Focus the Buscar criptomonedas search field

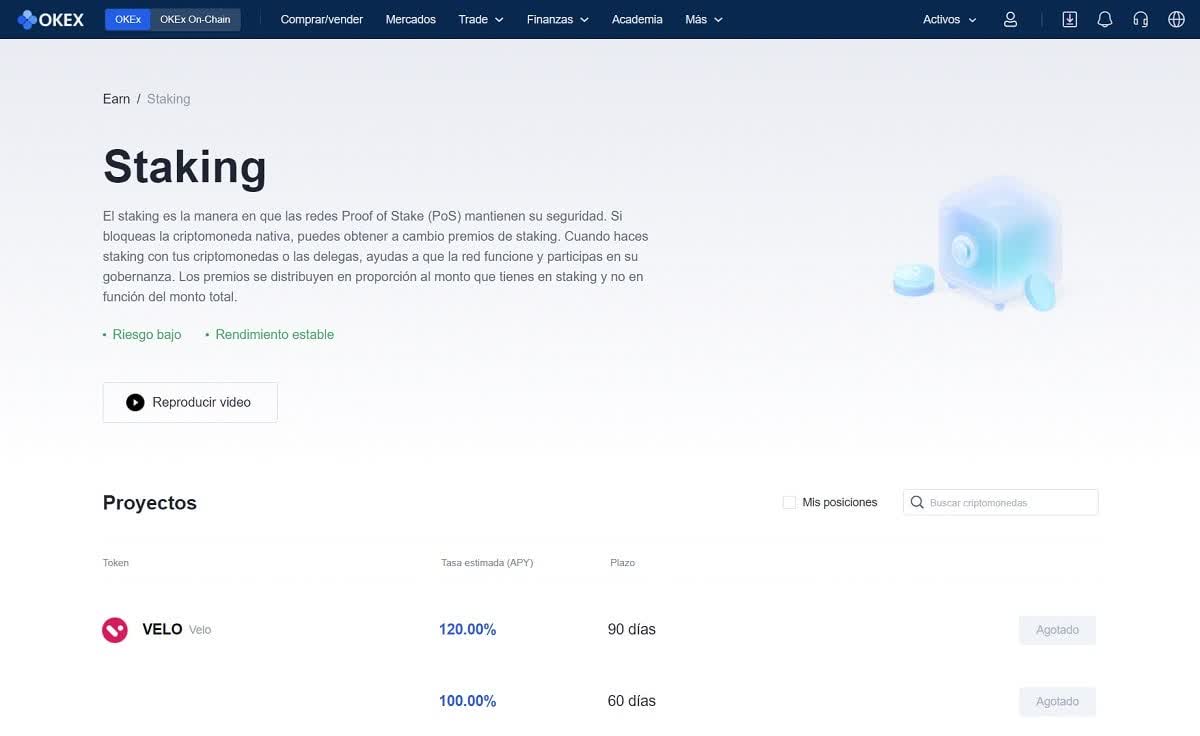pyautogui.click(x=1001, y=502)
